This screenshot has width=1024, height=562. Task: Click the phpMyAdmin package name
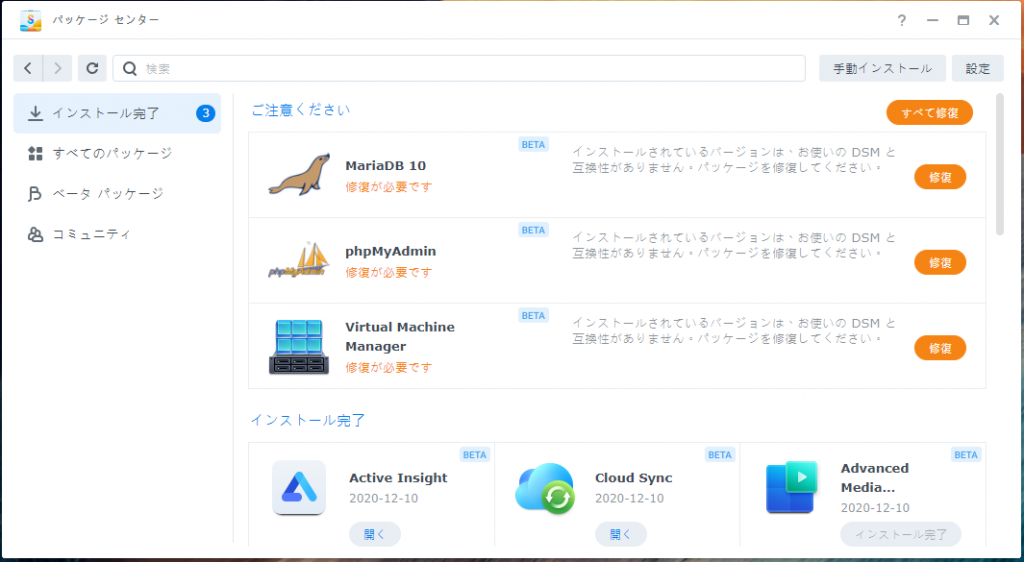coord(391,251)
